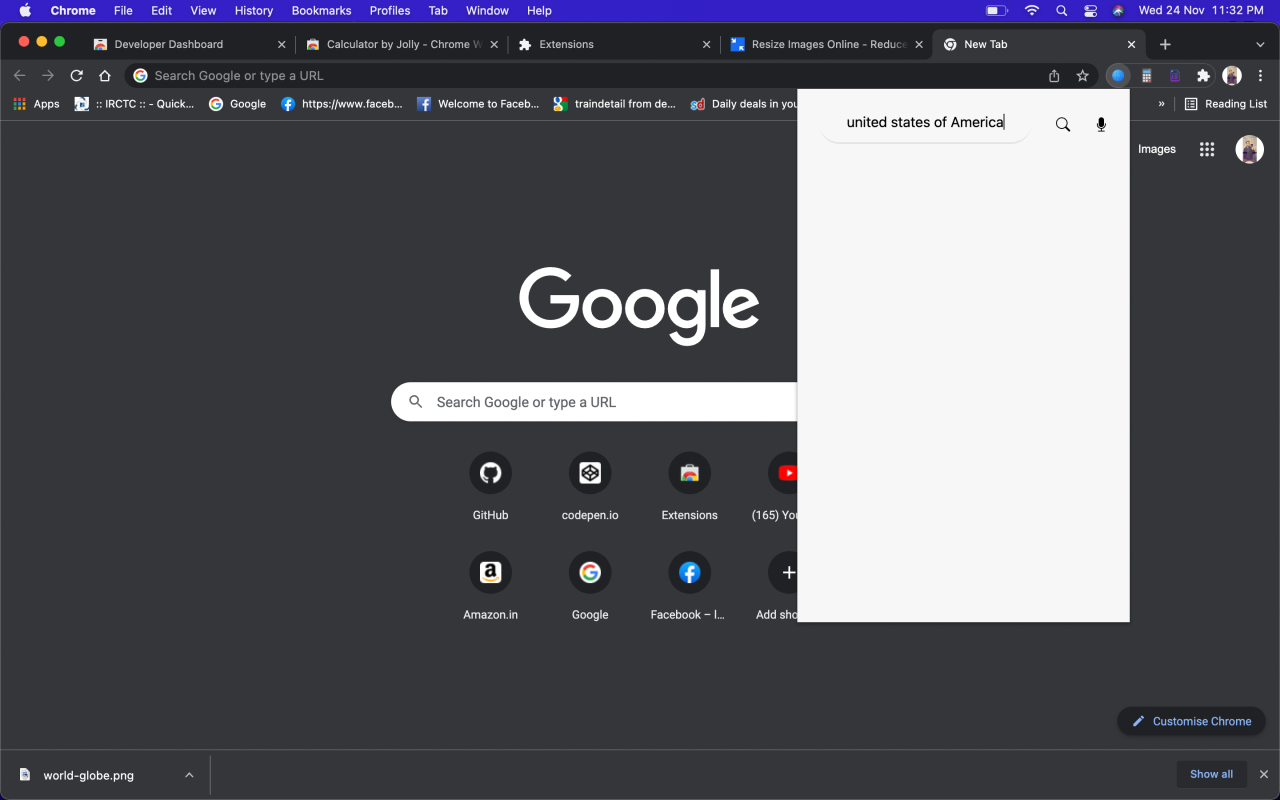The image size is (1280, 800).
Task: Click the purple extension icon in the toolbar
Action: tap(1175, 76)
